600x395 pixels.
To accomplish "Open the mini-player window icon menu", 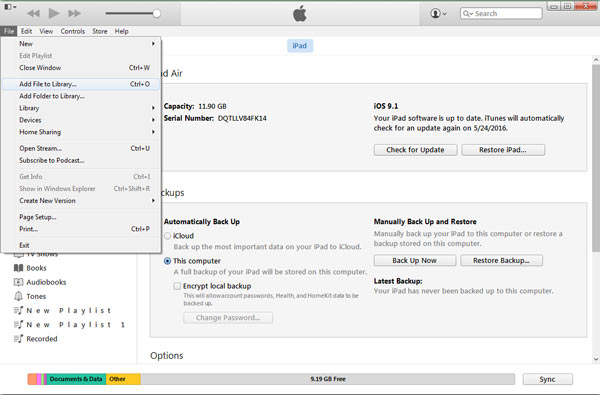I will 10,7.
